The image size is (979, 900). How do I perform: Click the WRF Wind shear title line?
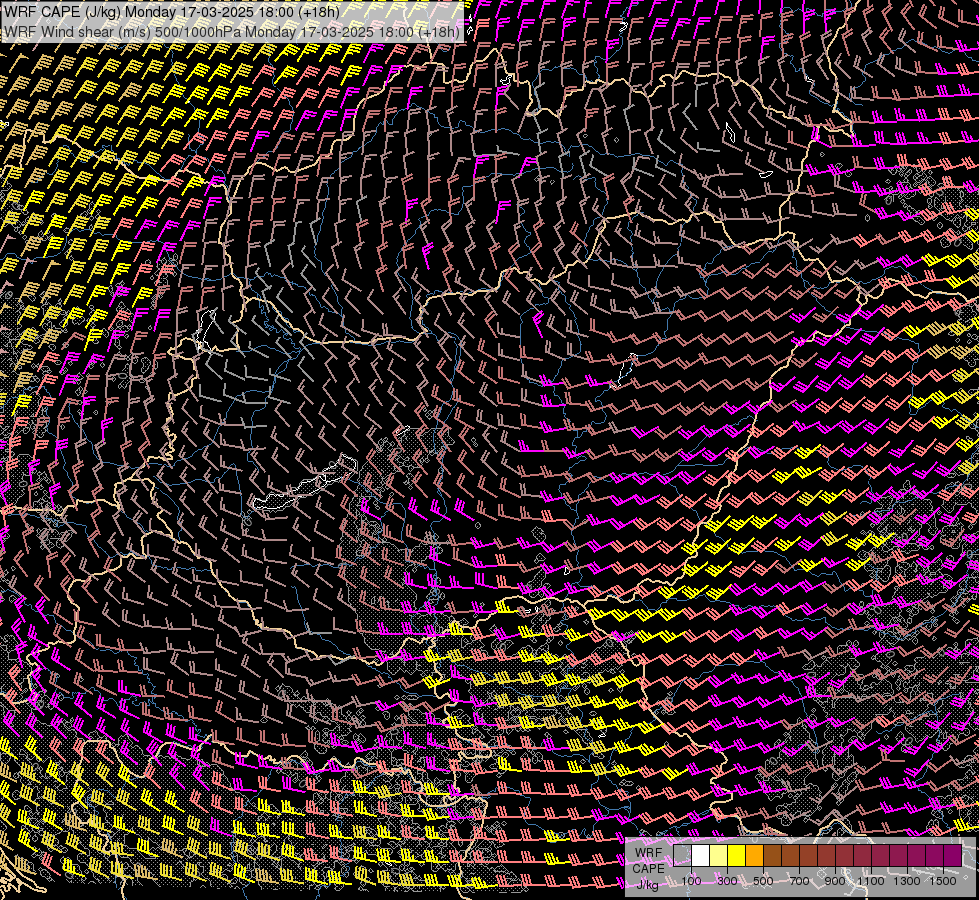tap(232, 31)
